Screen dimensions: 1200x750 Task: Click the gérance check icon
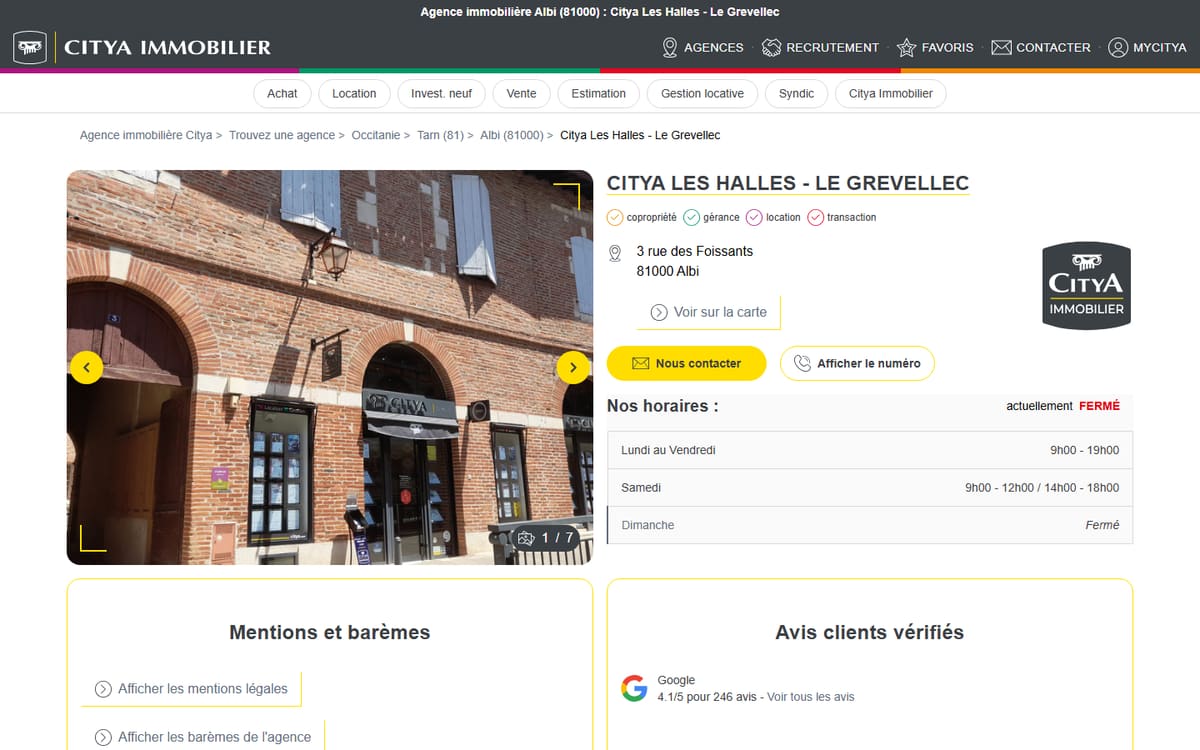coord(691,217)
